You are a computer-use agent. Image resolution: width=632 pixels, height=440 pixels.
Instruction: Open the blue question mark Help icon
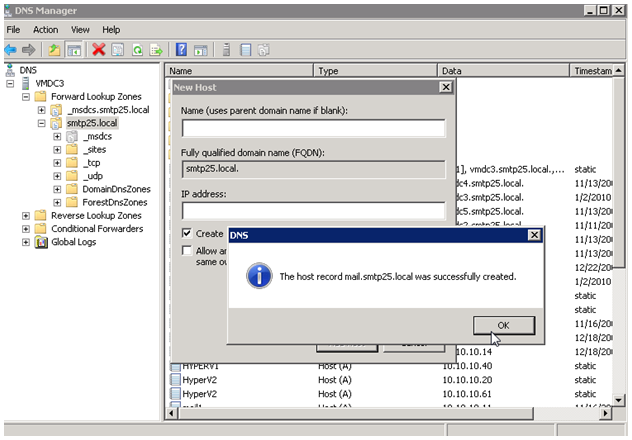[x=181, y=50]
